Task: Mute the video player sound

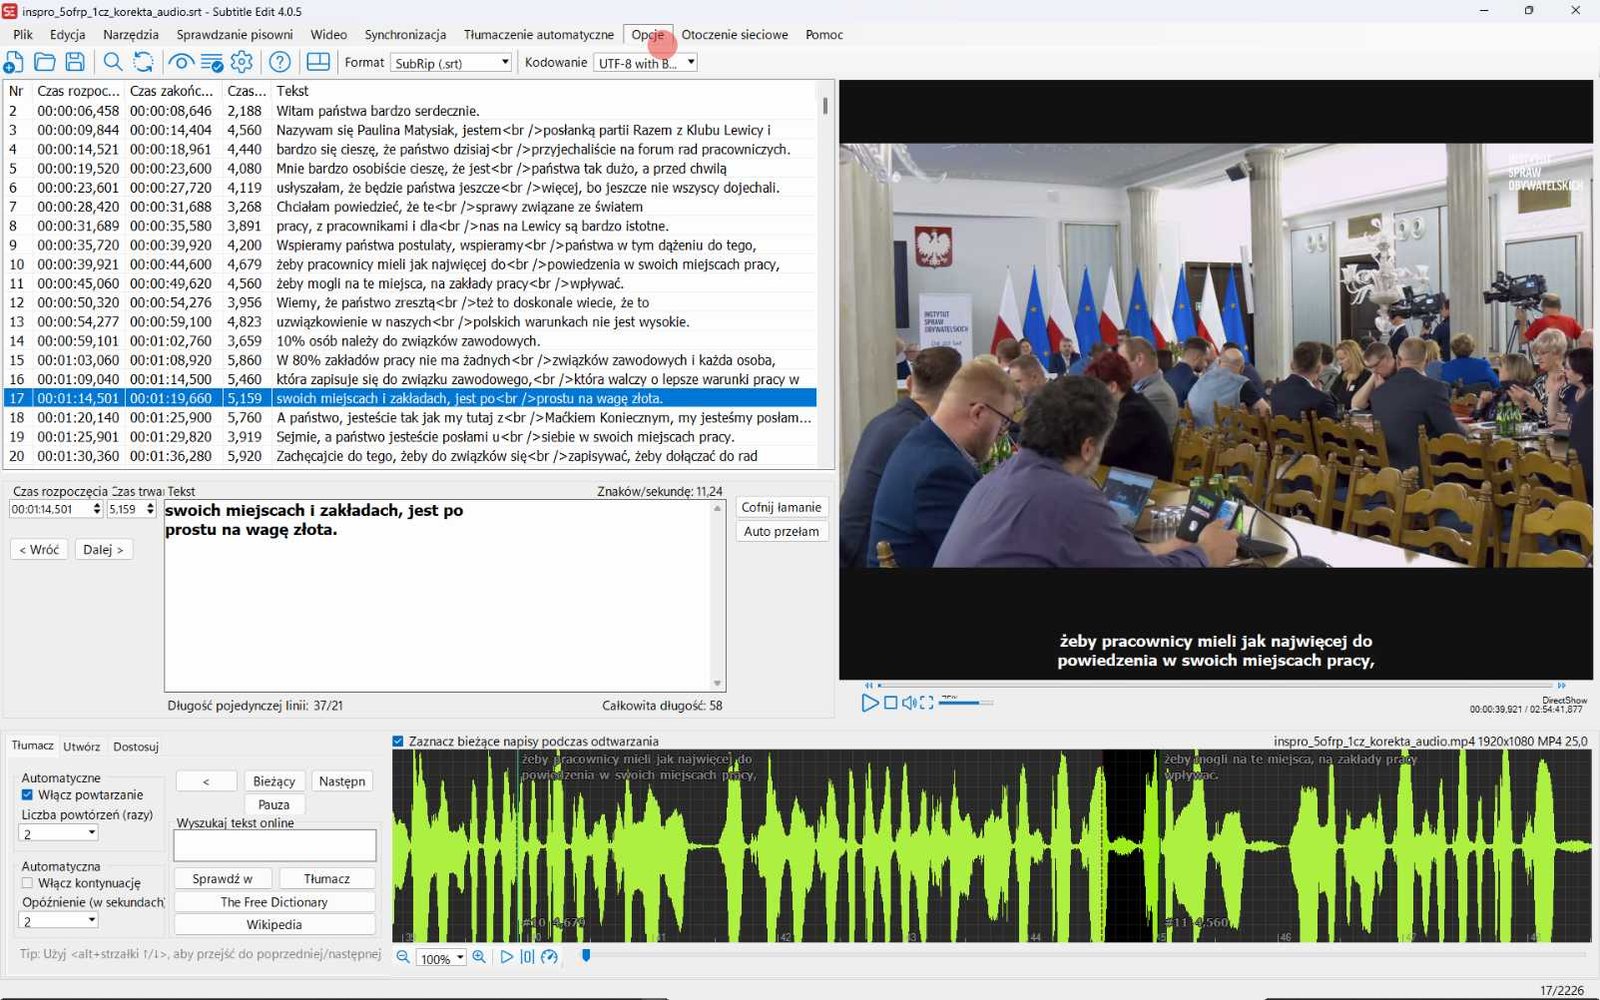Action: pyautogui.click(x=909, y=703)
